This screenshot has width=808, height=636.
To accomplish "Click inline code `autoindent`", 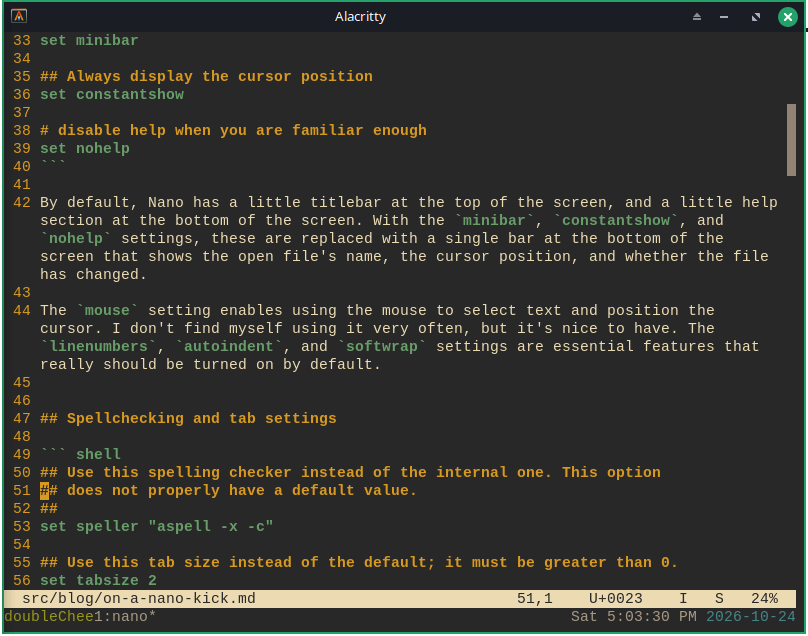I will tap(229, 346).
